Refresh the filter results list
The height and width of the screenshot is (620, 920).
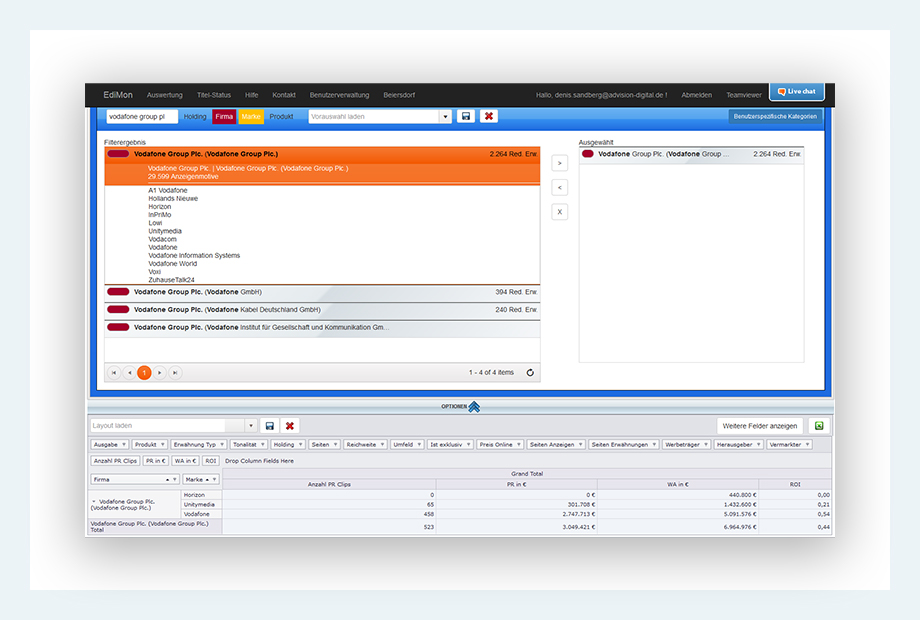coord(530,372)
